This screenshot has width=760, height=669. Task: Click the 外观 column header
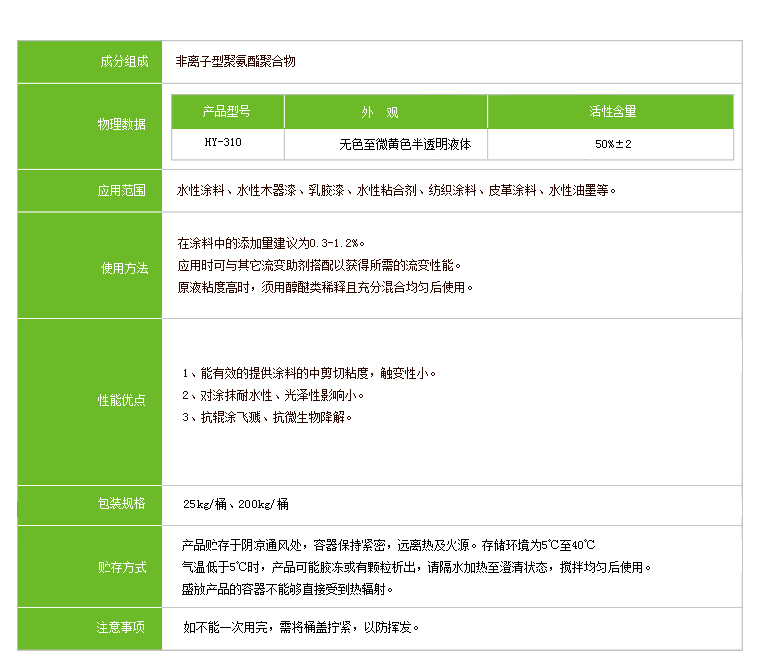coord(385,112)
